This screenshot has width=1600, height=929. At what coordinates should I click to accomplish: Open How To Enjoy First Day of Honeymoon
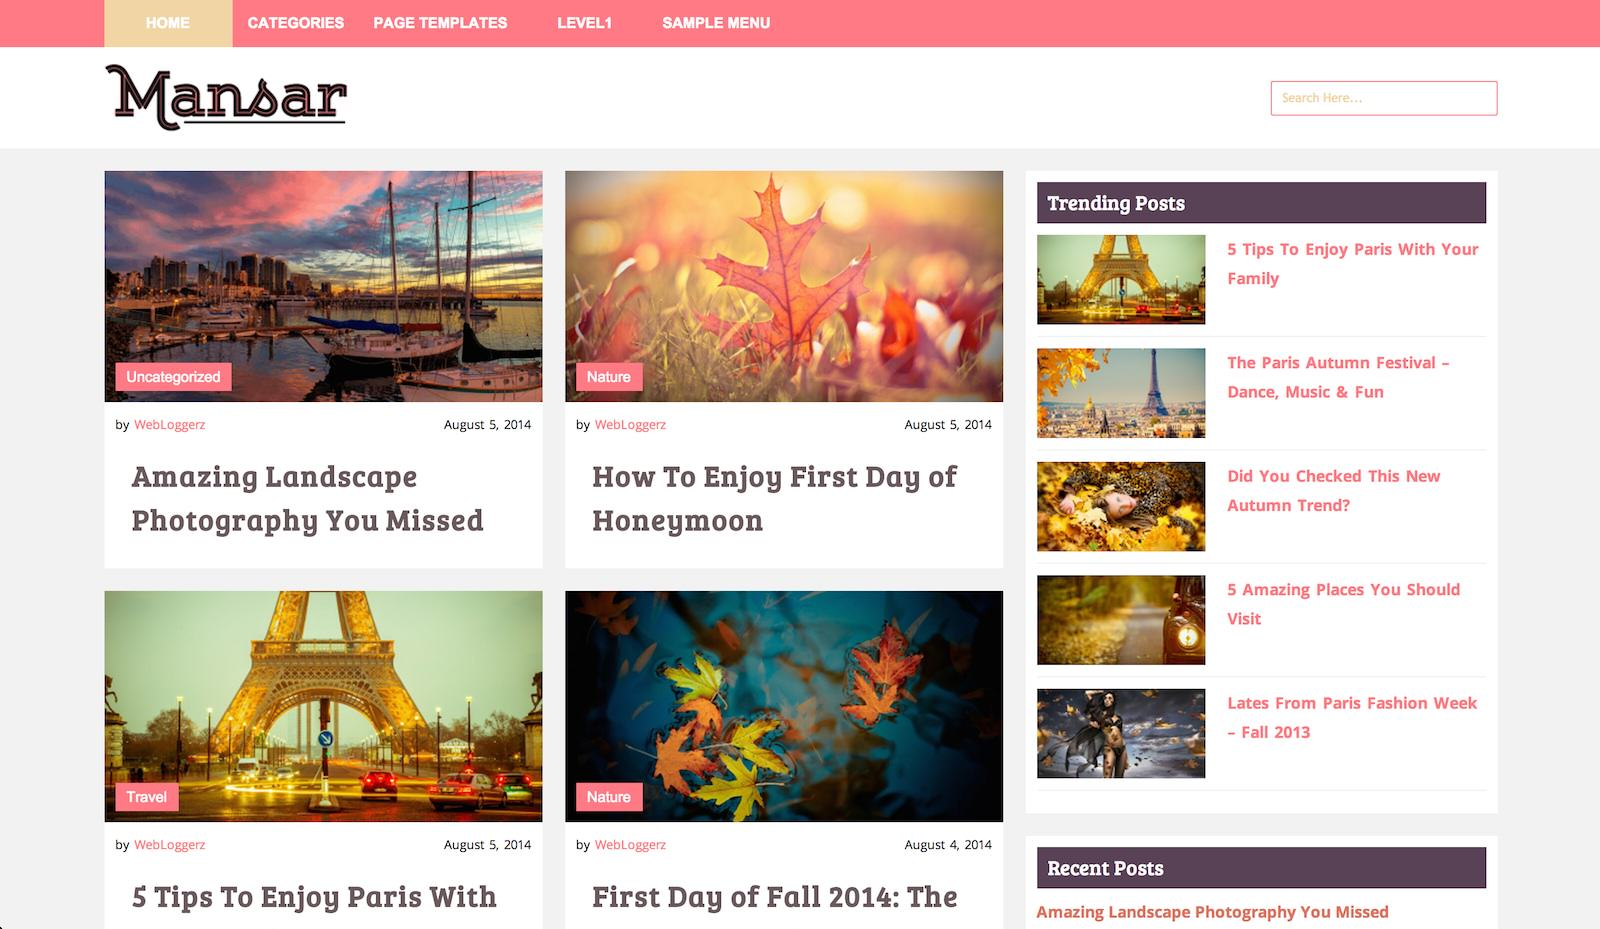point(774,498)
